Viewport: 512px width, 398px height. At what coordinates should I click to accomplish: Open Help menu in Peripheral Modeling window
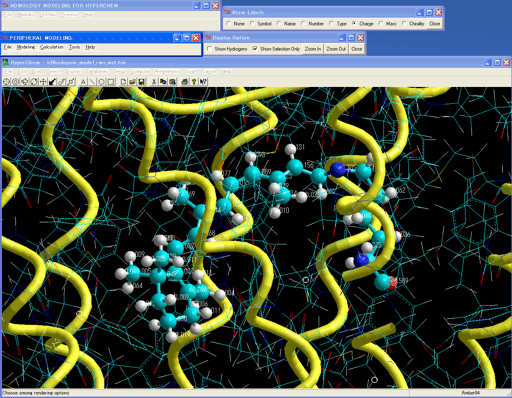90,47
